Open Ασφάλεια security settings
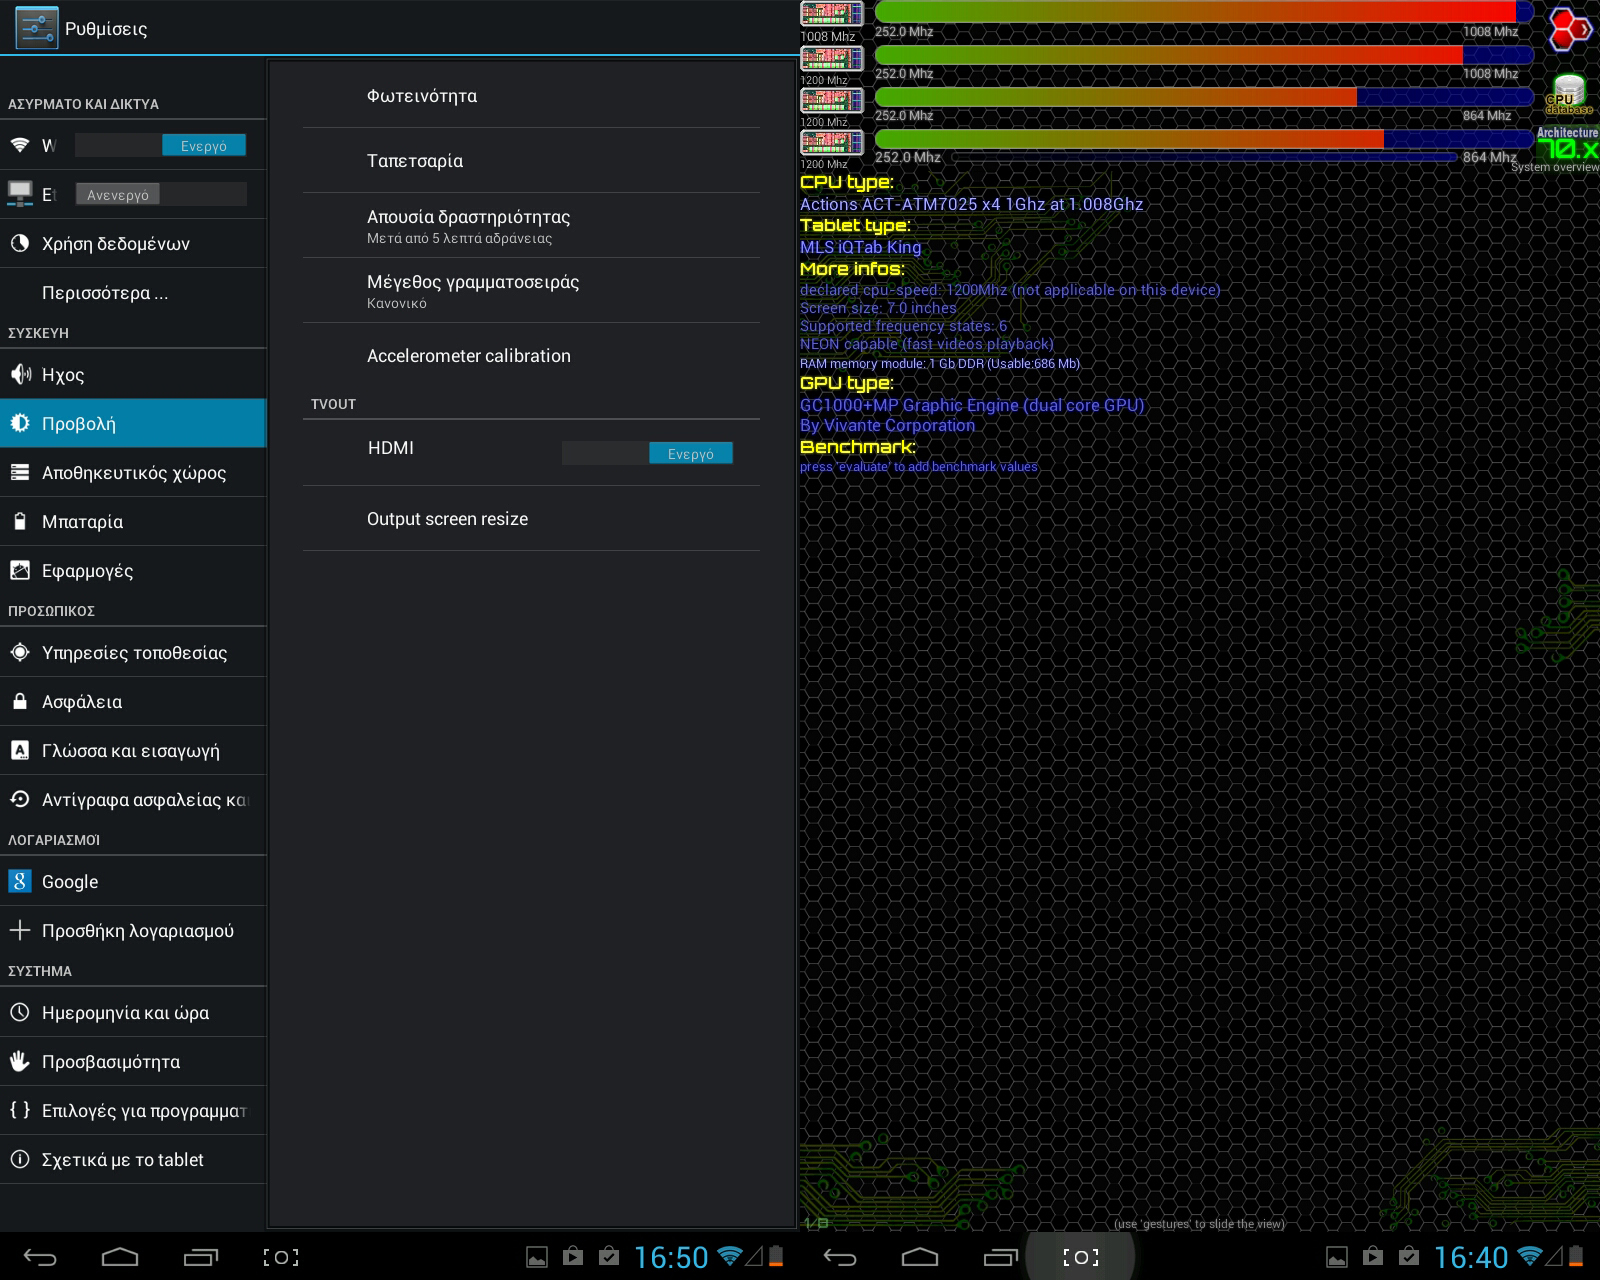Image resolution: width=1600 pixels, height=1280 pixels. 133,701
